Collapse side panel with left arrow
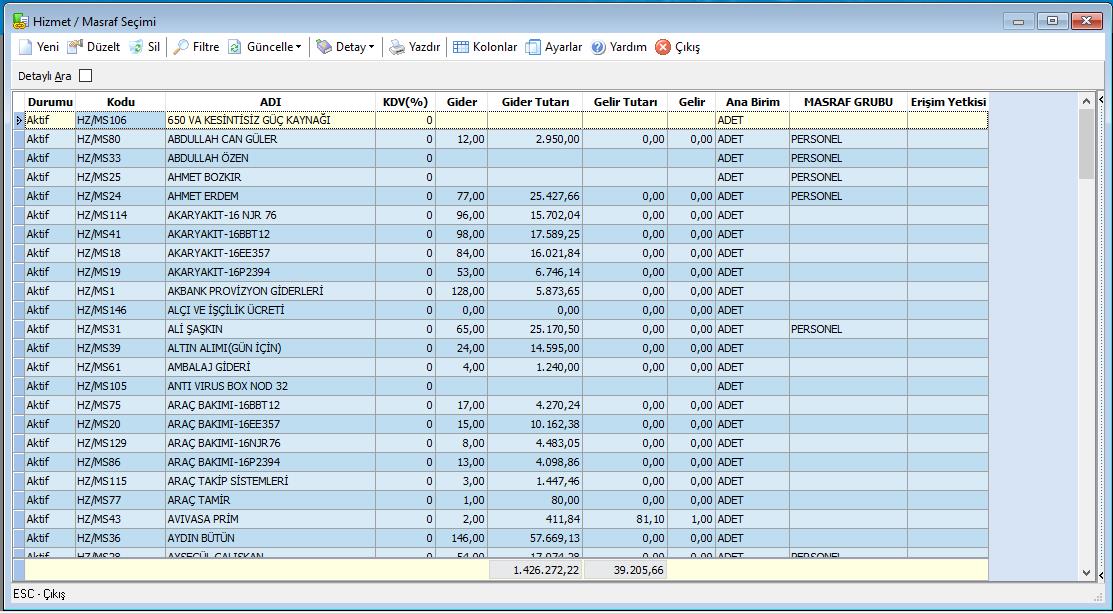Screen dimensions: 1113x614 1102,101
